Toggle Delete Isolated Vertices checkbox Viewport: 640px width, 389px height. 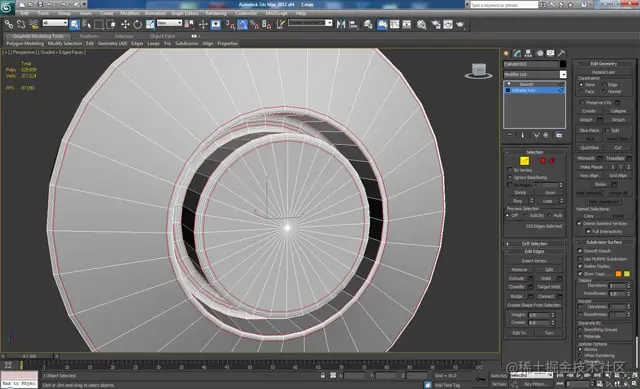click(579, 224)
